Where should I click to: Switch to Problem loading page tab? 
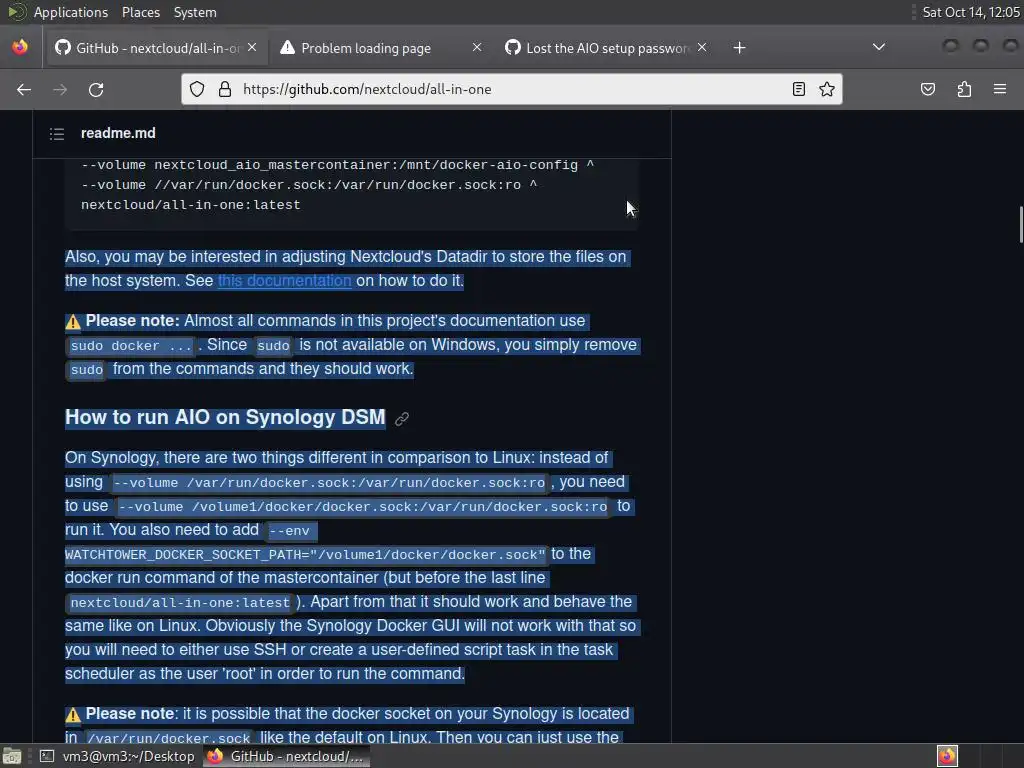(x=366, y=48)
